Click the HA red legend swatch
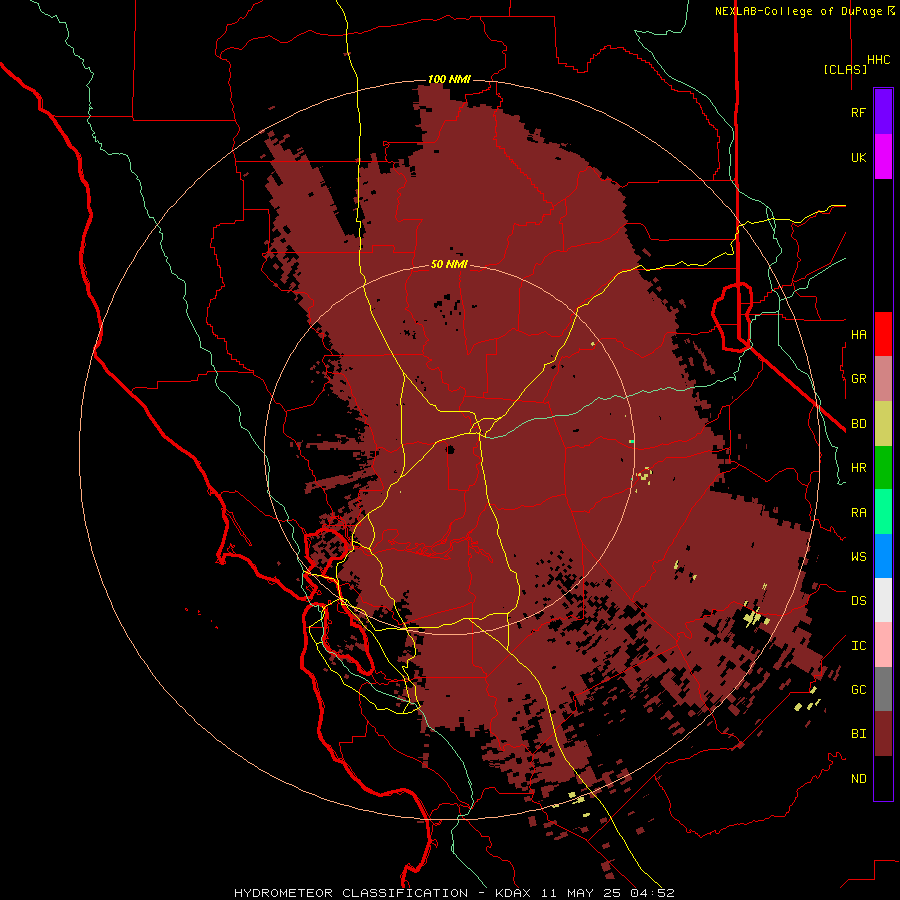Screen dimensions: 900x900 [883, 334]
